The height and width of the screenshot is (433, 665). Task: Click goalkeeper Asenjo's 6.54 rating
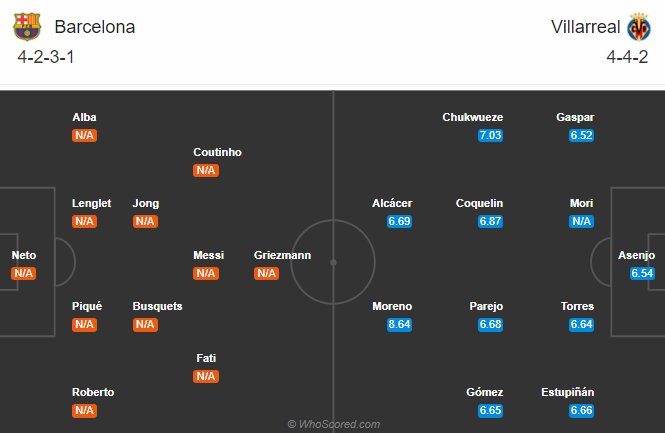[x=642, y=273]
